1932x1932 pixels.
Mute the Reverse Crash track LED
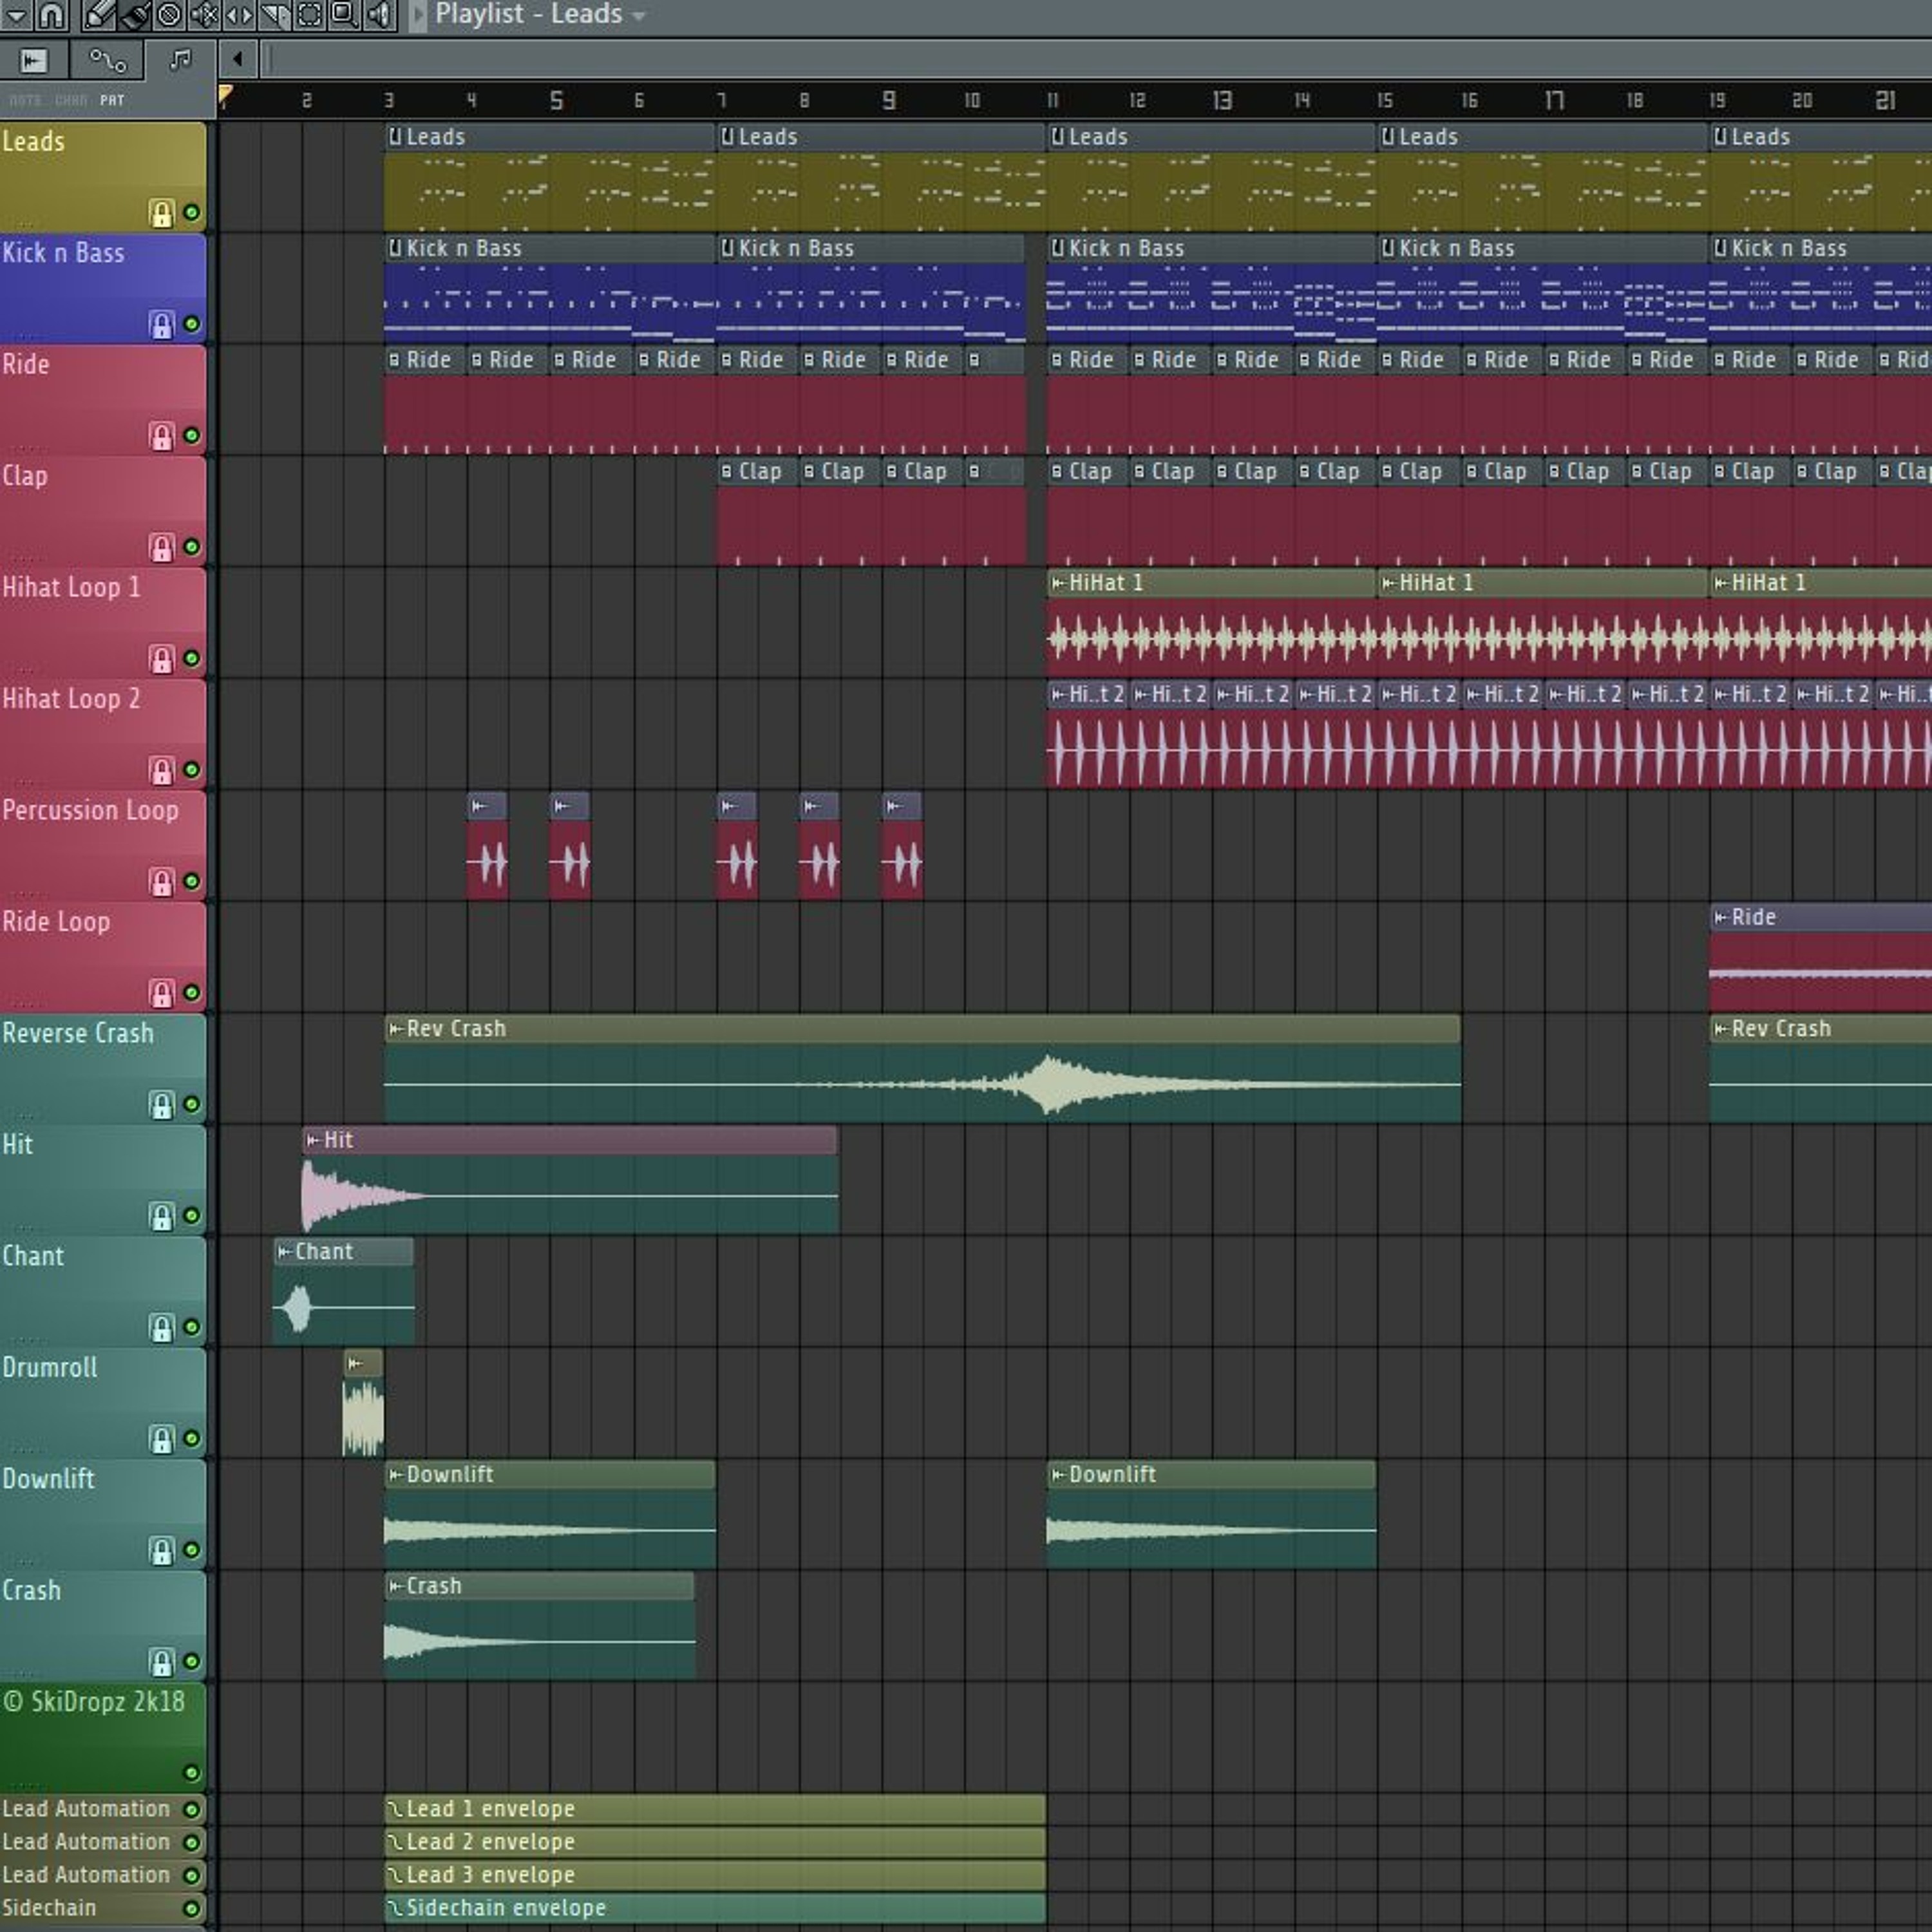pyautogui.click(x=191, y=1104)
